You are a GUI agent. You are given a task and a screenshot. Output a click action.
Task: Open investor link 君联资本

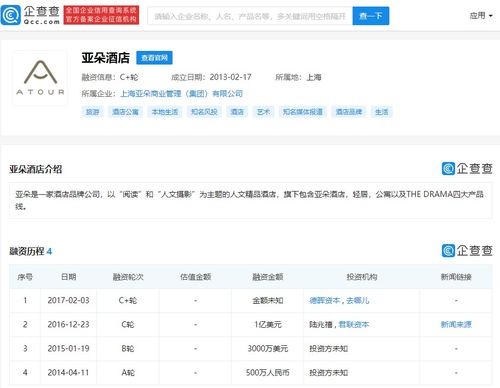pyautogui.click(x=354, y=325)
